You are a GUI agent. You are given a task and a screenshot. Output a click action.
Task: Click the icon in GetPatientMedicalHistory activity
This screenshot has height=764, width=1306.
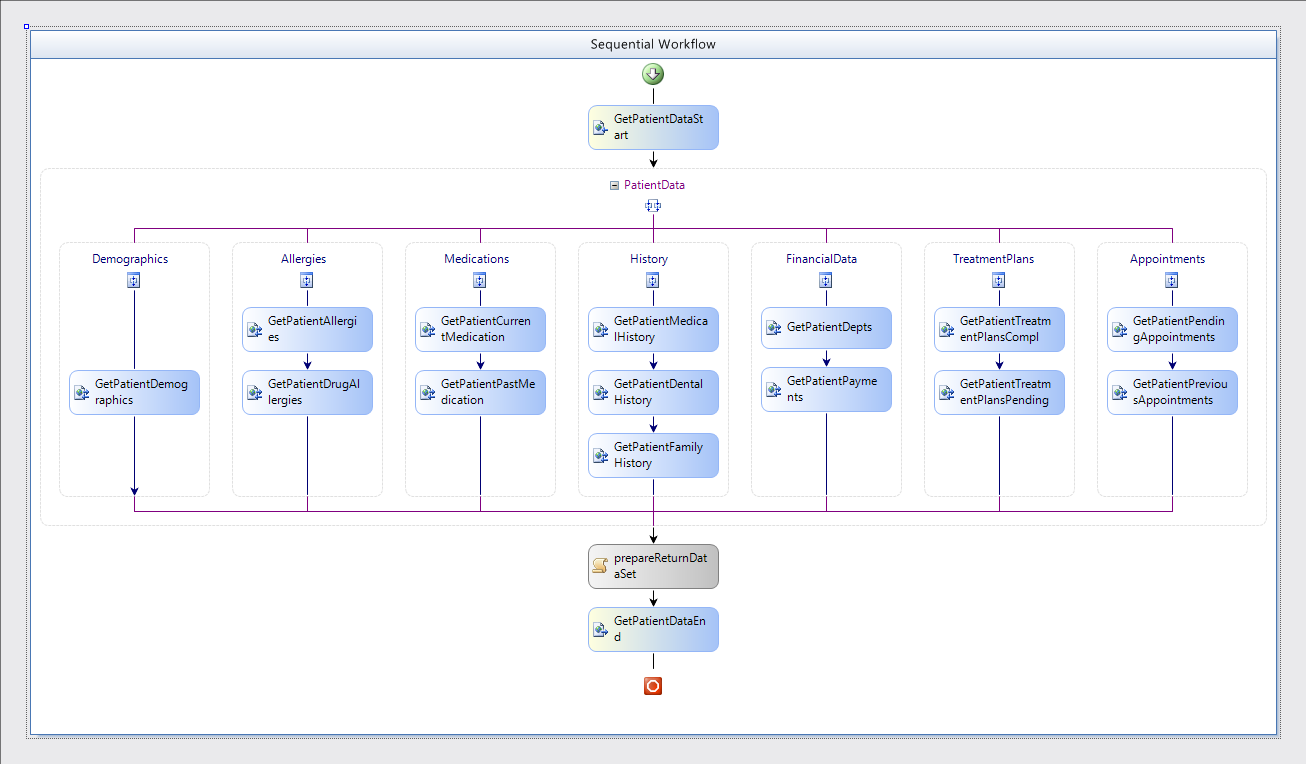point(601,330)
